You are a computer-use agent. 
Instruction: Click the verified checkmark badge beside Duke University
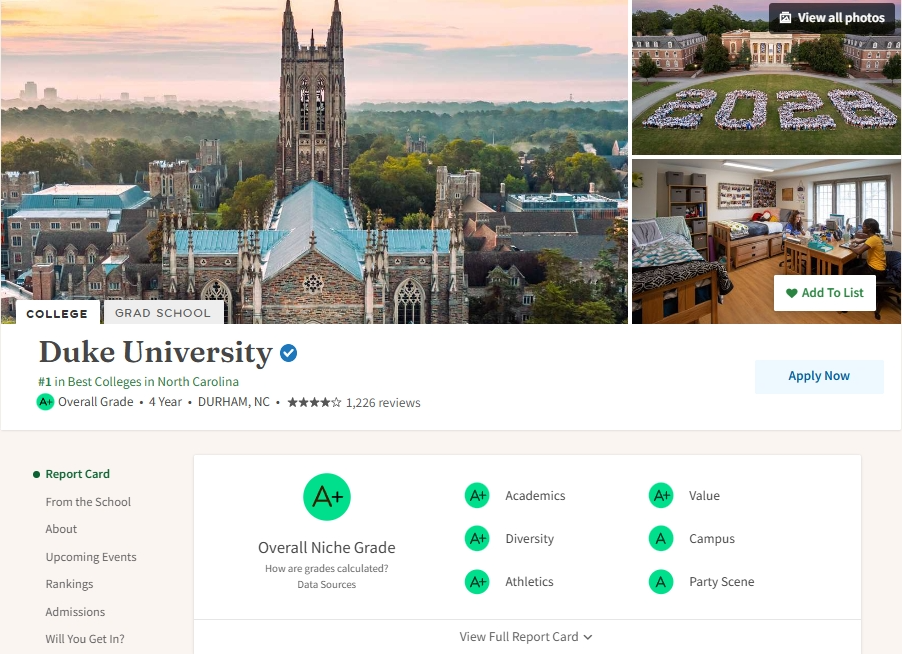click(x=288, y=353)
